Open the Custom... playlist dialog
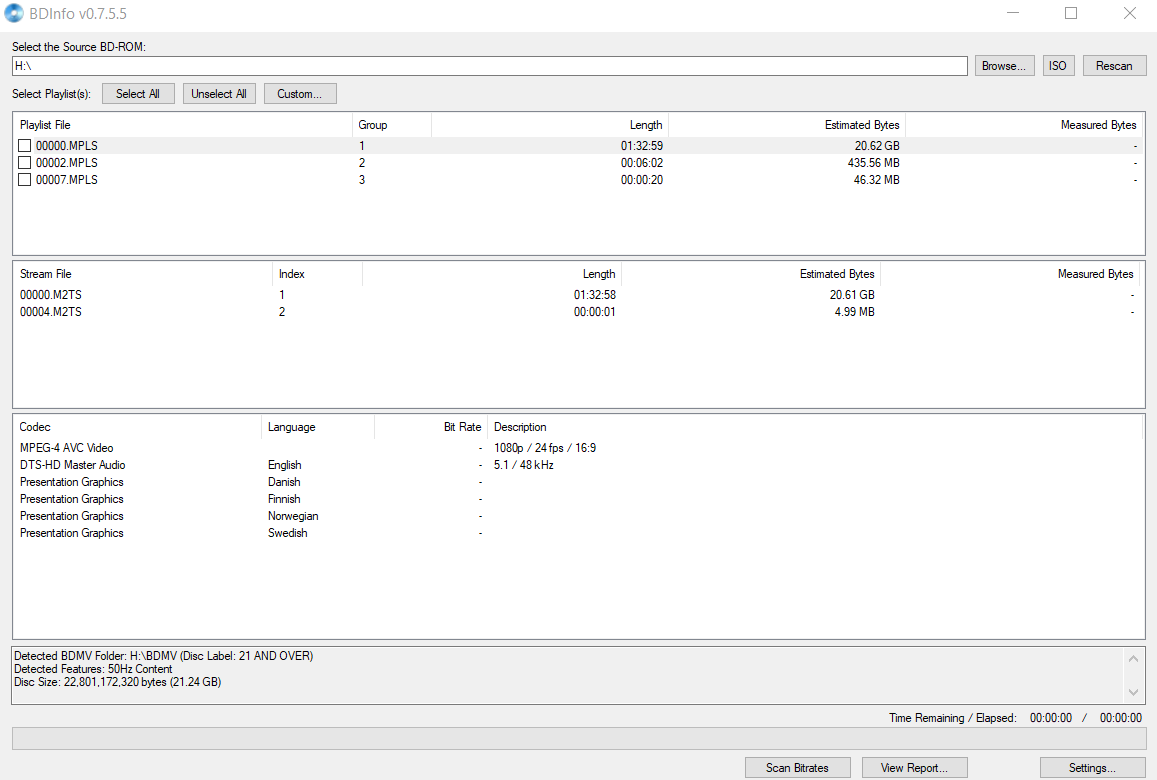This screenshot has height=780, width=1157. tap(300, 94)
